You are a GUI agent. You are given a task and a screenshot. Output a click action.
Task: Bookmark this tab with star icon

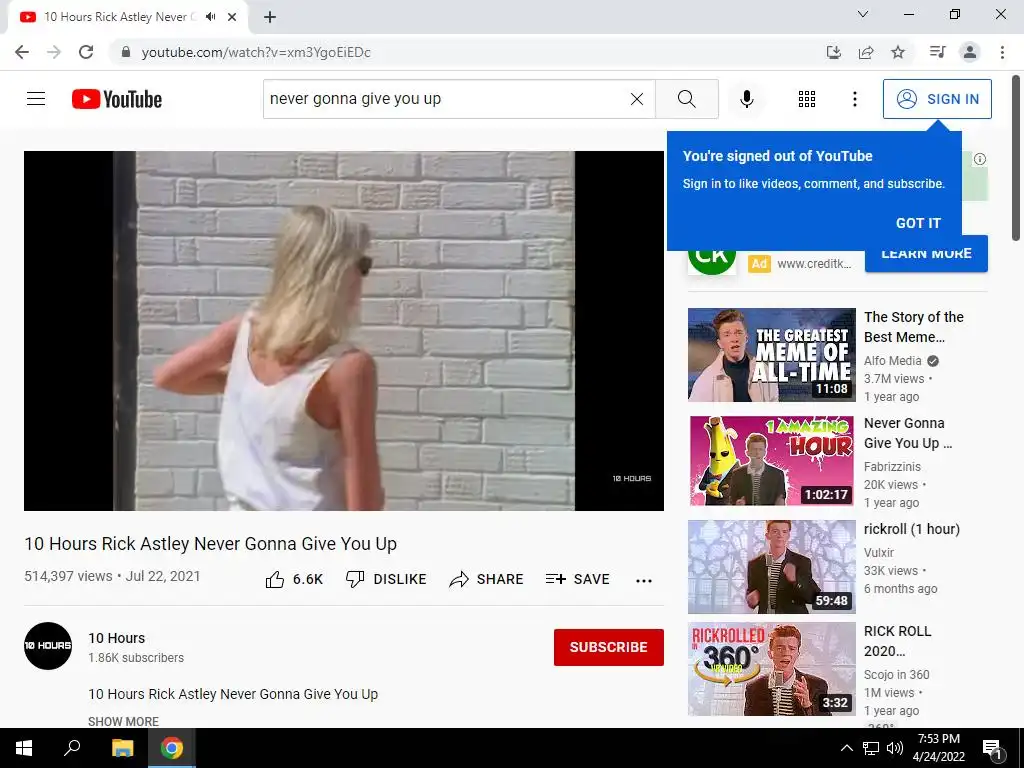click(x=898, y=52)
